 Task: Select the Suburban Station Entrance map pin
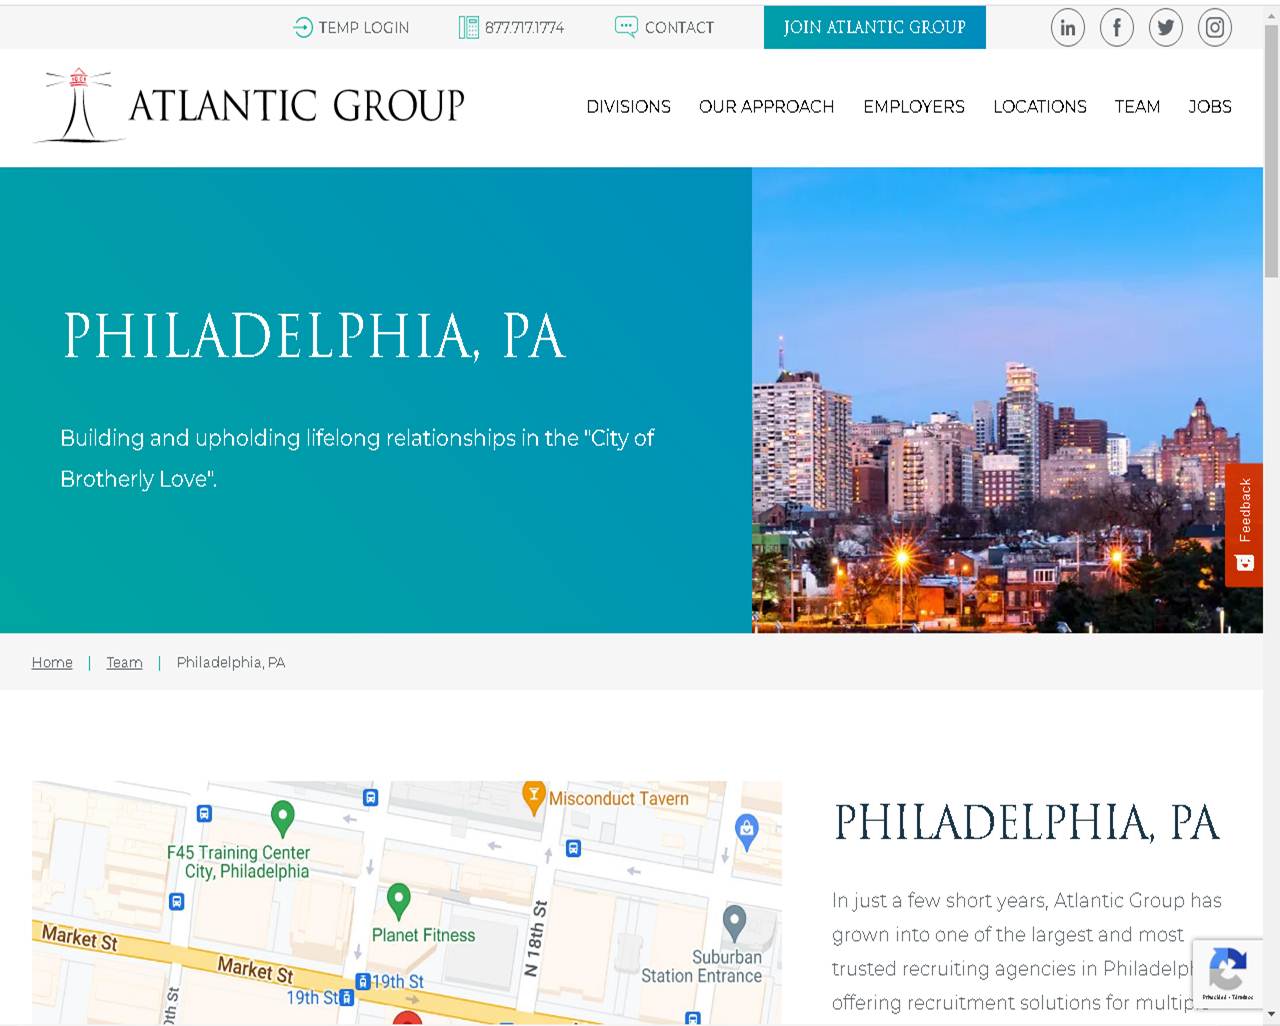click(735, 924)
